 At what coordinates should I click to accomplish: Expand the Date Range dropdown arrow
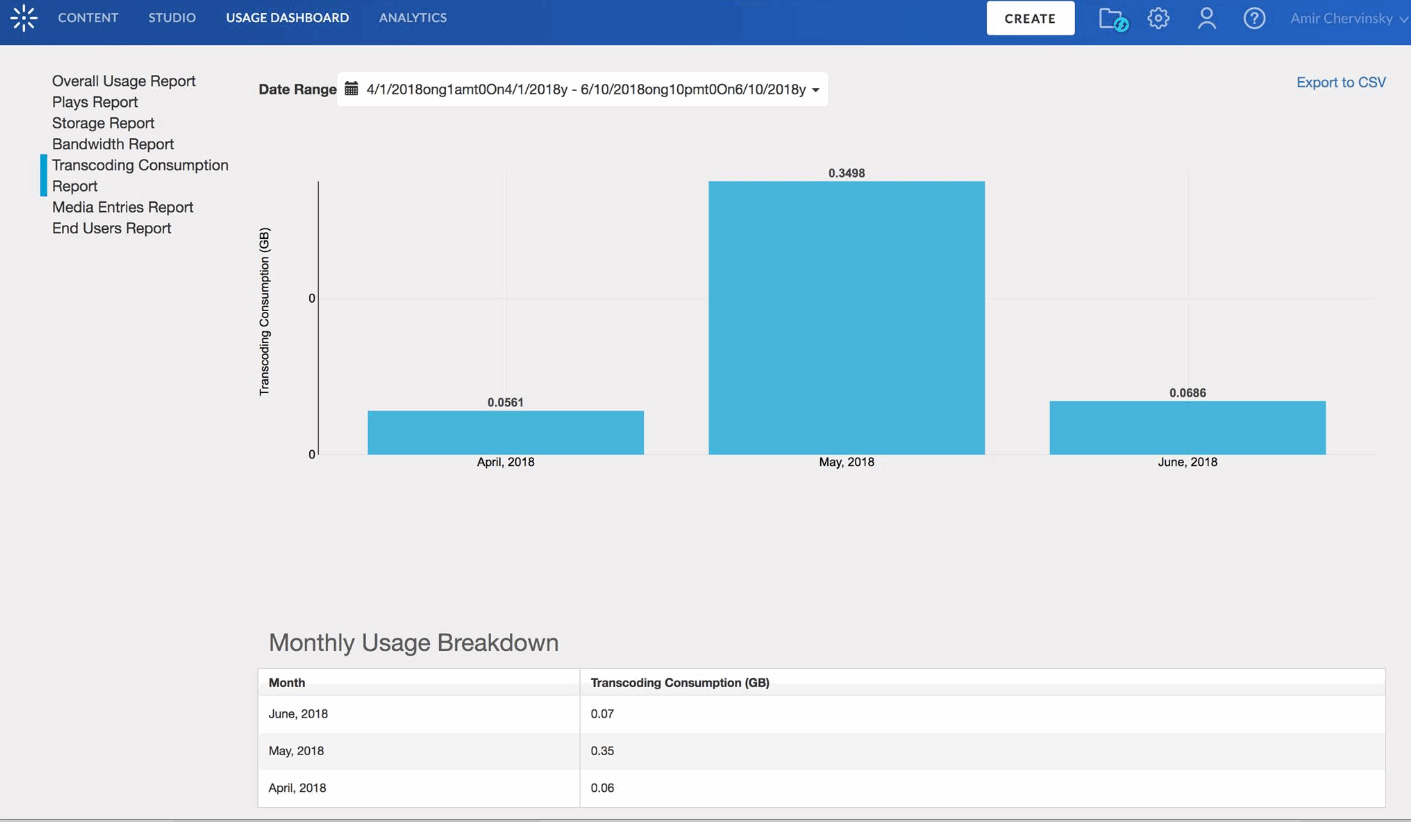pyautogui.click(x=816, y=90)
